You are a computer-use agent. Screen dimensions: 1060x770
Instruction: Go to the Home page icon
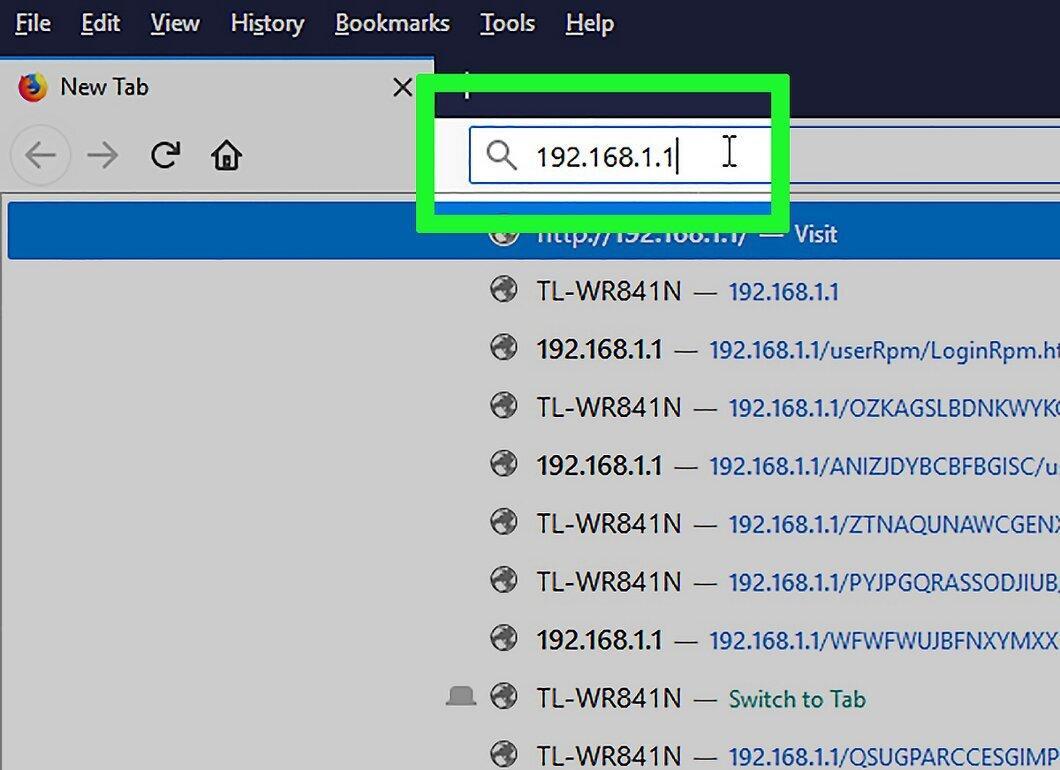coord(226,155)
